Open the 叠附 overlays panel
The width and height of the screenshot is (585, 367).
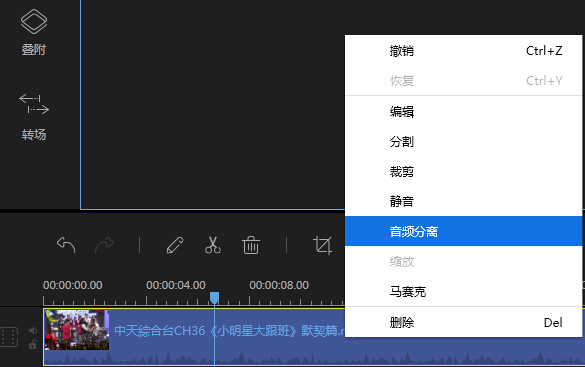tap(34, 32)
